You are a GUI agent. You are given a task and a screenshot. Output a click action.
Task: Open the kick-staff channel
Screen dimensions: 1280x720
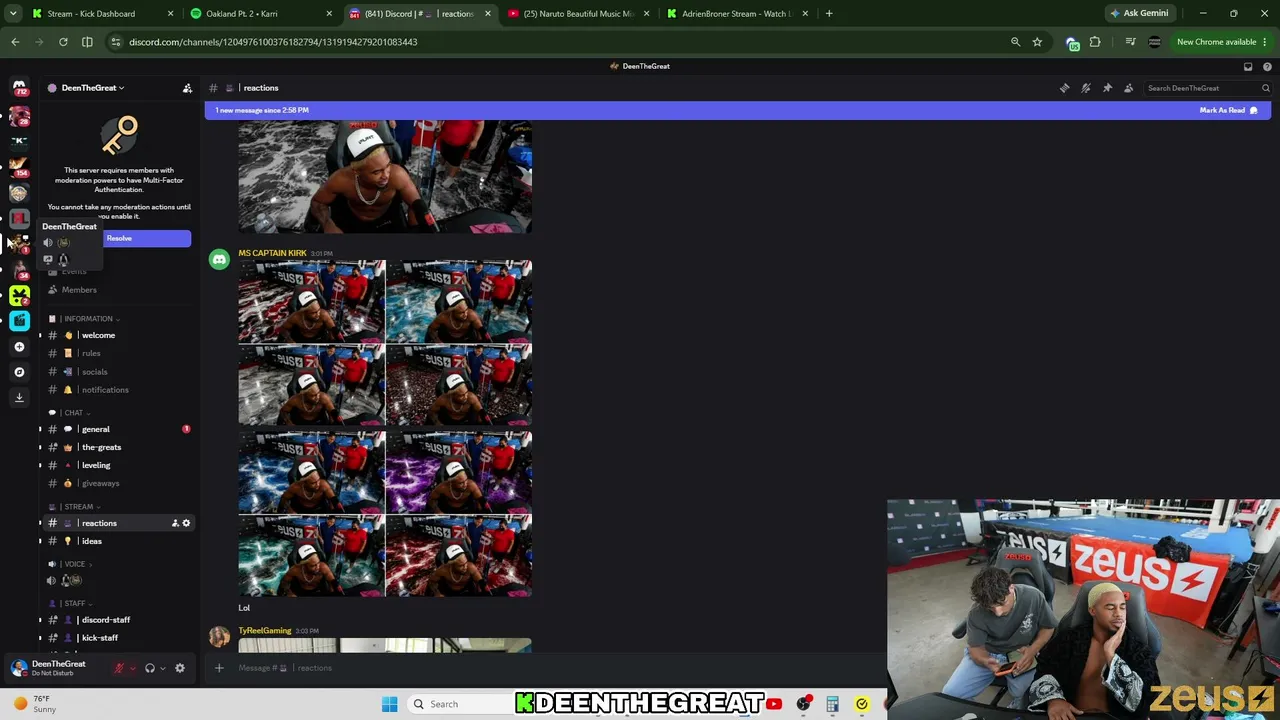click(x=118, y=638)
